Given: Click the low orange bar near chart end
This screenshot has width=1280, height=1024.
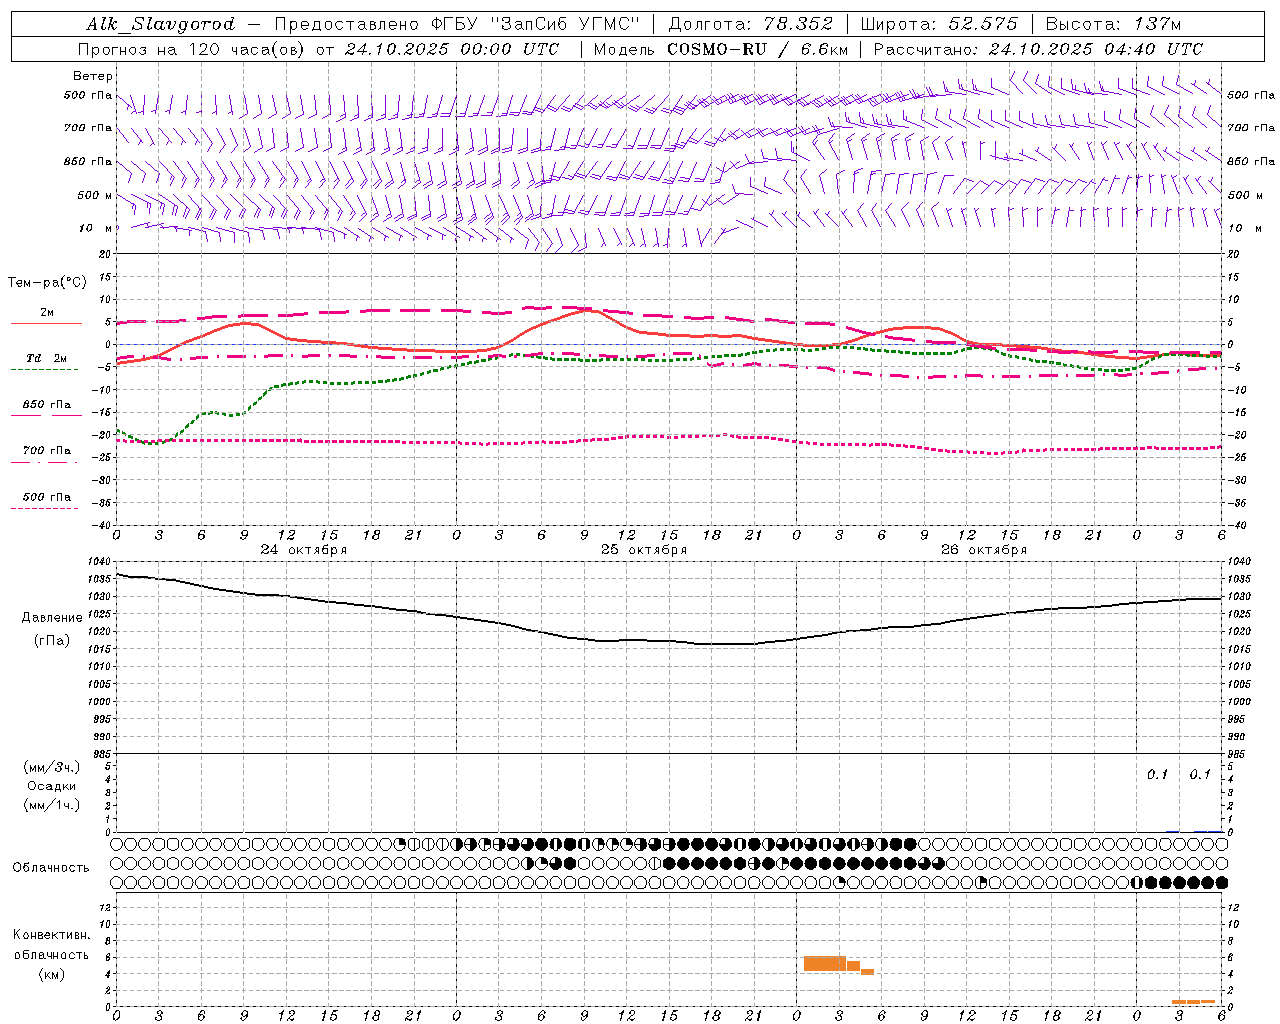Looking at the screenshot, I should point(1193,1002).
